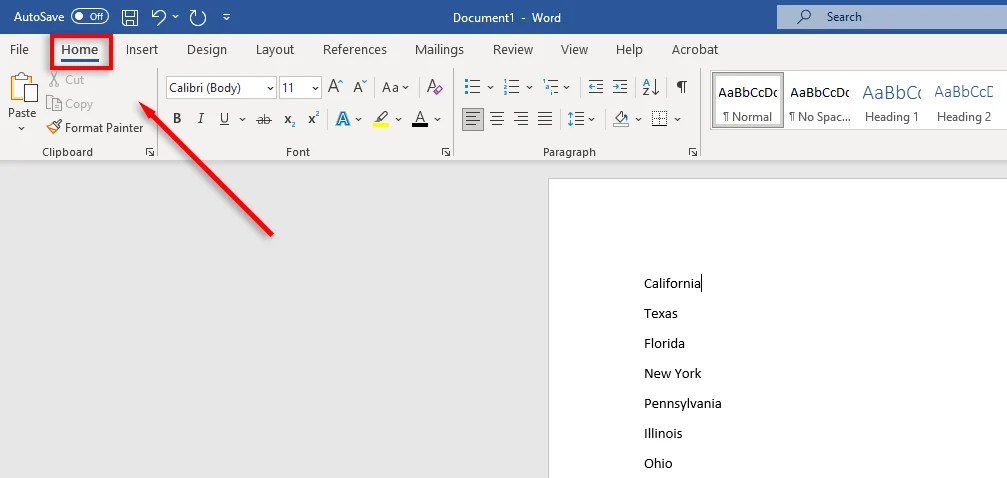Select the Mailings tab
The width and height of the screenshot is (1007, 478).
[439, 49]
